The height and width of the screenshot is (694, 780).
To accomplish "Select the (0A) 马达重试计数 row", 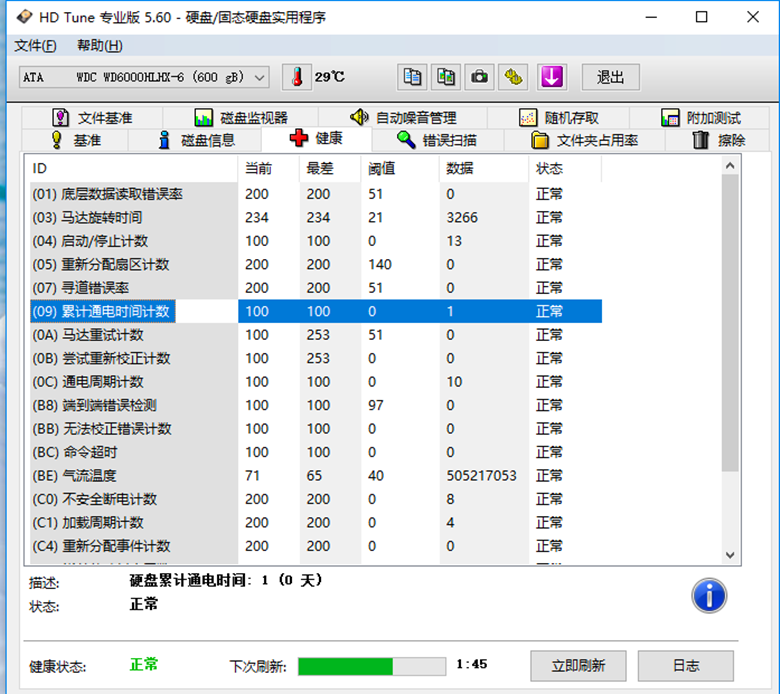I will click(x=316, y=334).
